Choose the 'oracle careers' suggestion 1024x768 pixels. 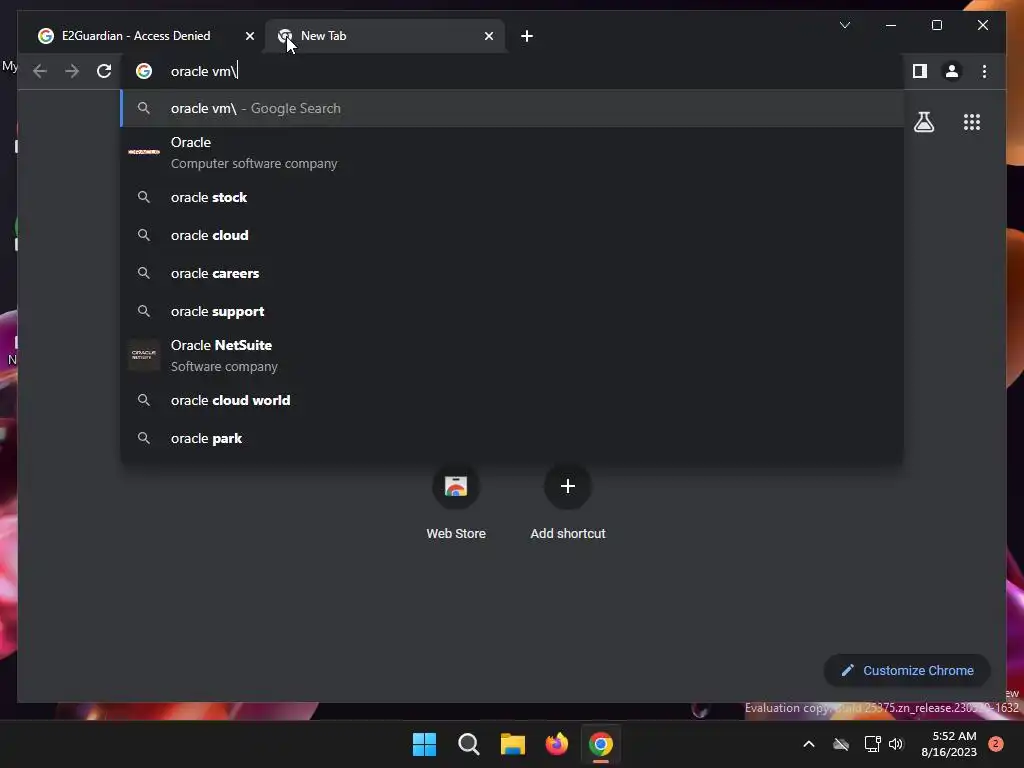[x=513, y=273]
